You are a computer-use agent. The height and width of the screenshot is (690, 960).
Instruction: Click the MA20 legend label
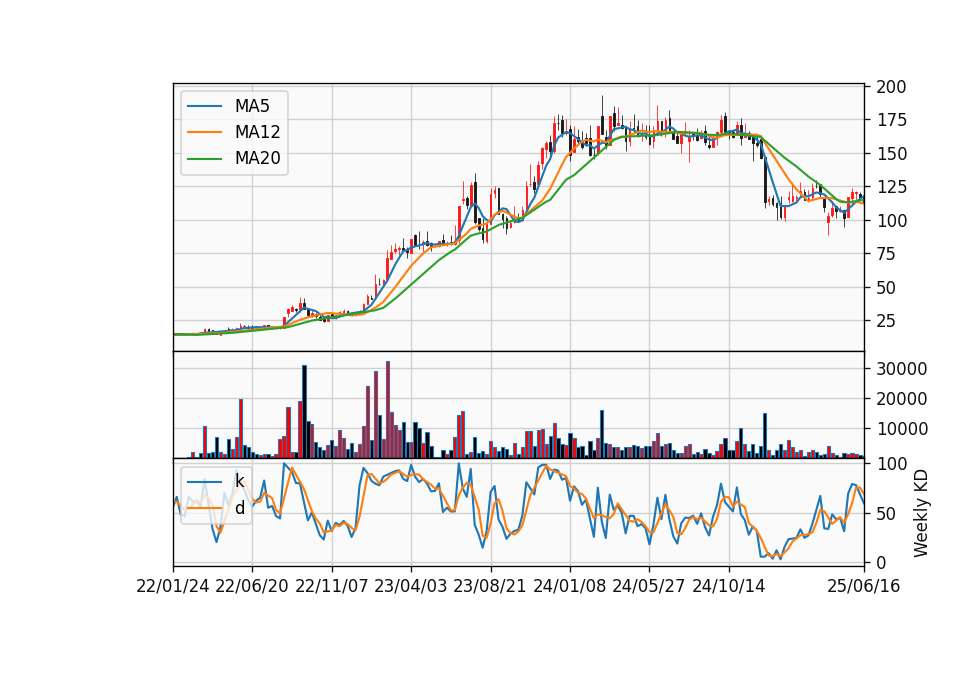click(257, 158)
